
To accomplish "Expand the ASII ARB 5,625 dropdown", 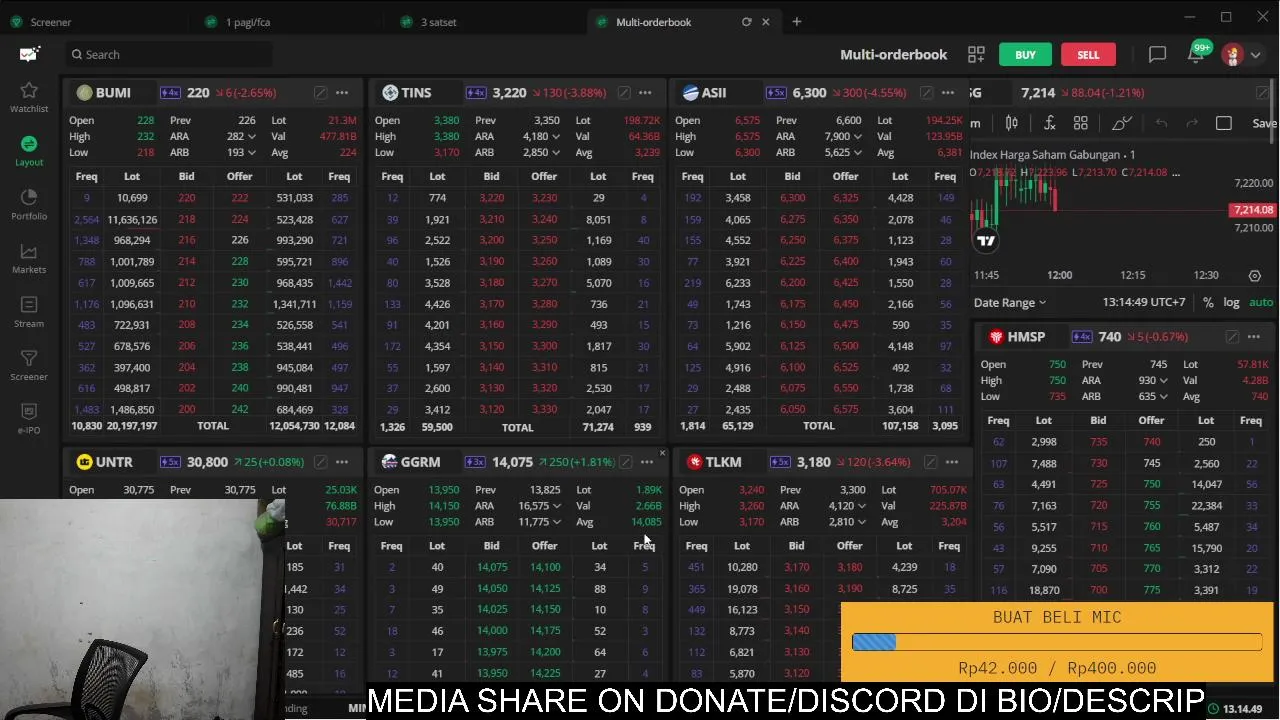I will click(x=858, y=153).
